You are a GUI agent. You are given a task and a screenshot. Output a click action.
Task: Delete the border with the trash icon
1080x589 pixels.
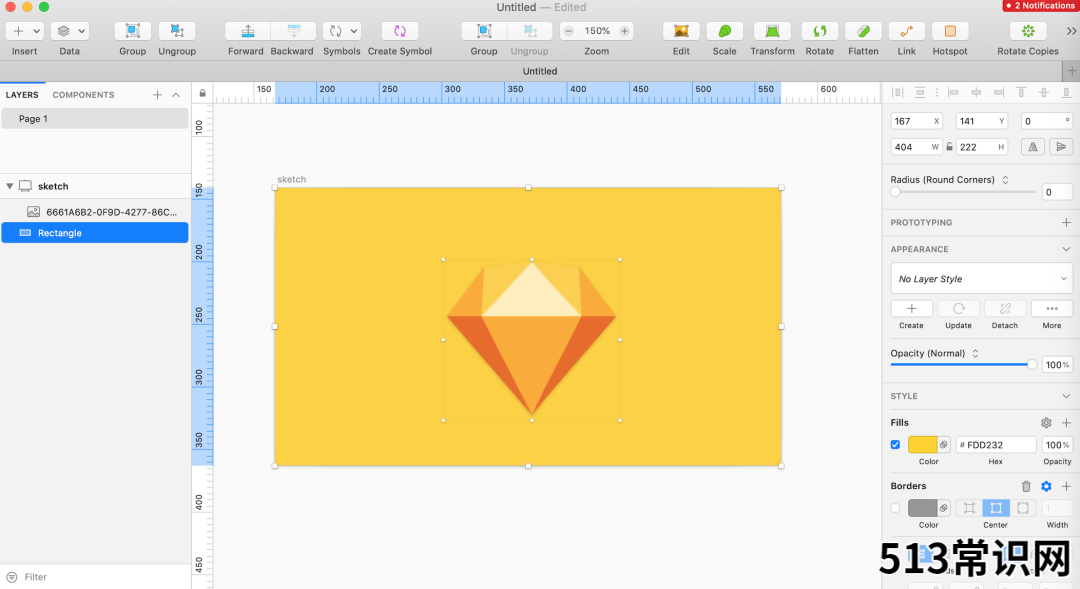pyautogui.click(x=1026, y=486)
